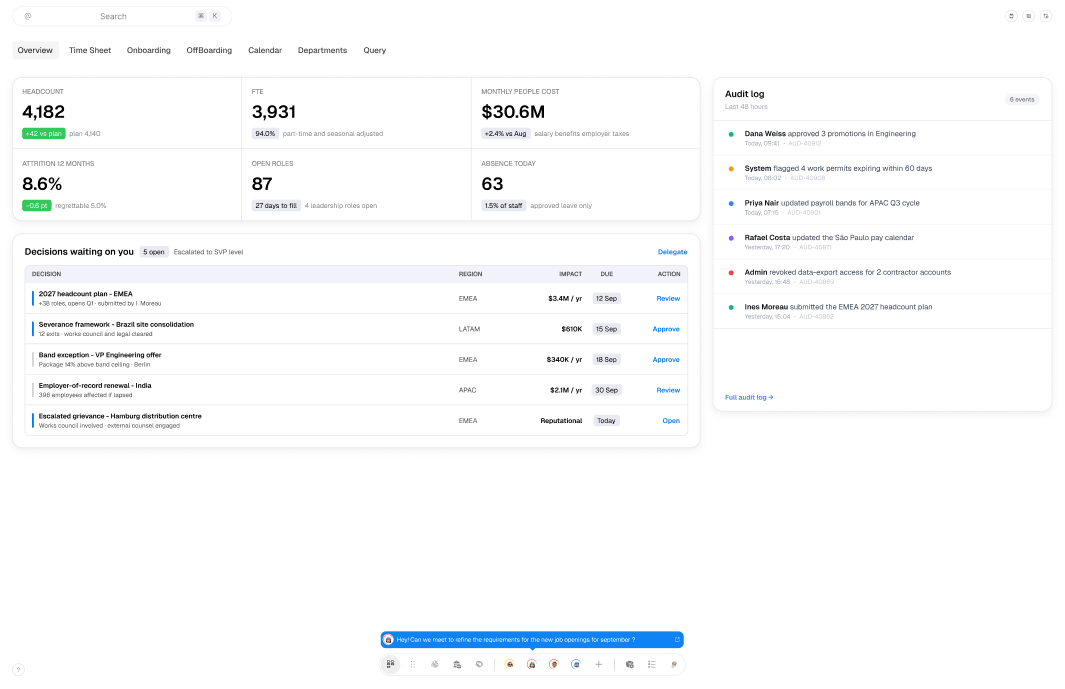Screen dimensions: 1065x689
Task: Click the tag icon in bottom dock
Action: (480, 664)
